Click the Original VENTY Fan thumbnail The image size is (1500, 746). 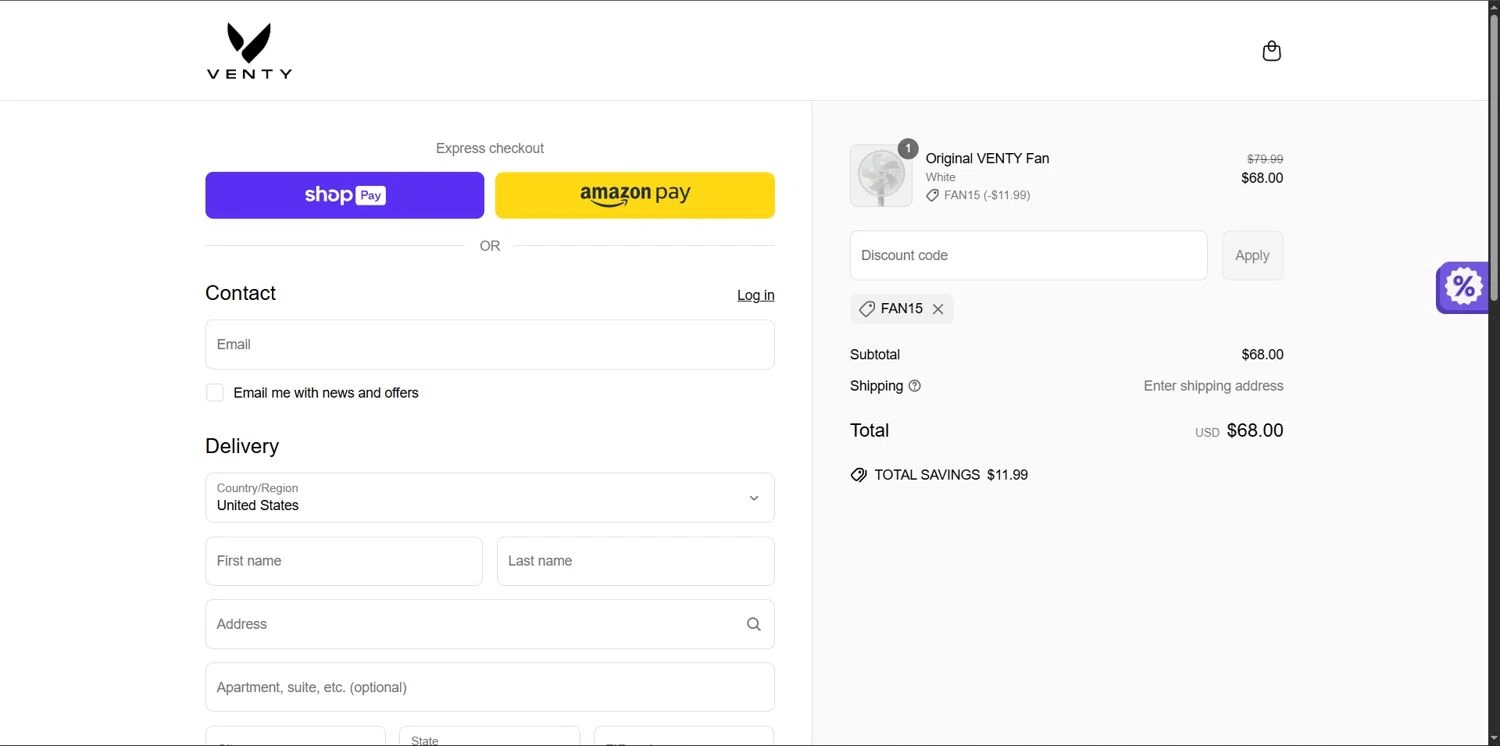point(881,176)
